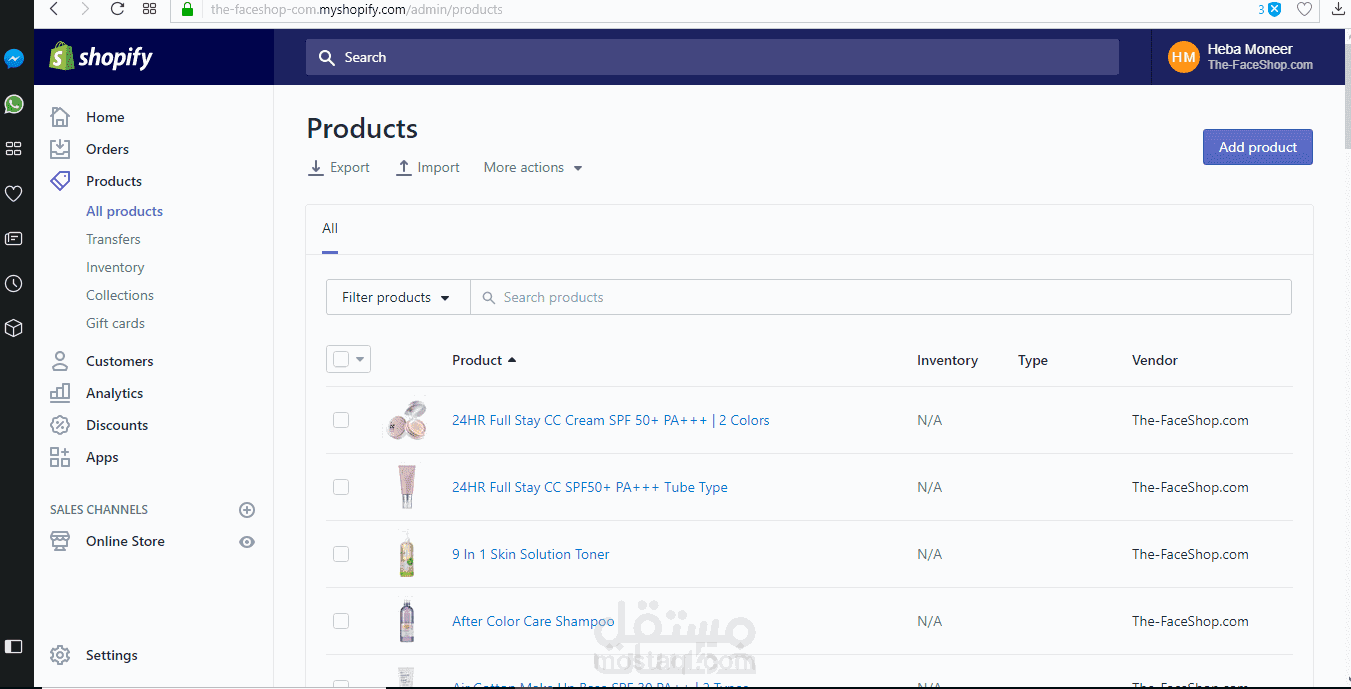Click the After Color Care Shampoo thumbnail
This screenshot has width=1351, height=689.
point(405,621)
